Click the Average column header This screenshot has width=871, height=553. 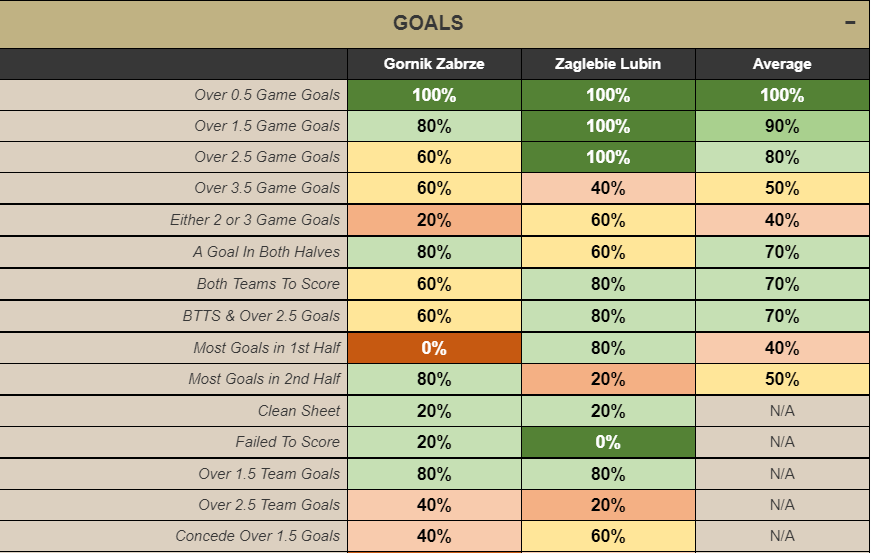point(782,64)
